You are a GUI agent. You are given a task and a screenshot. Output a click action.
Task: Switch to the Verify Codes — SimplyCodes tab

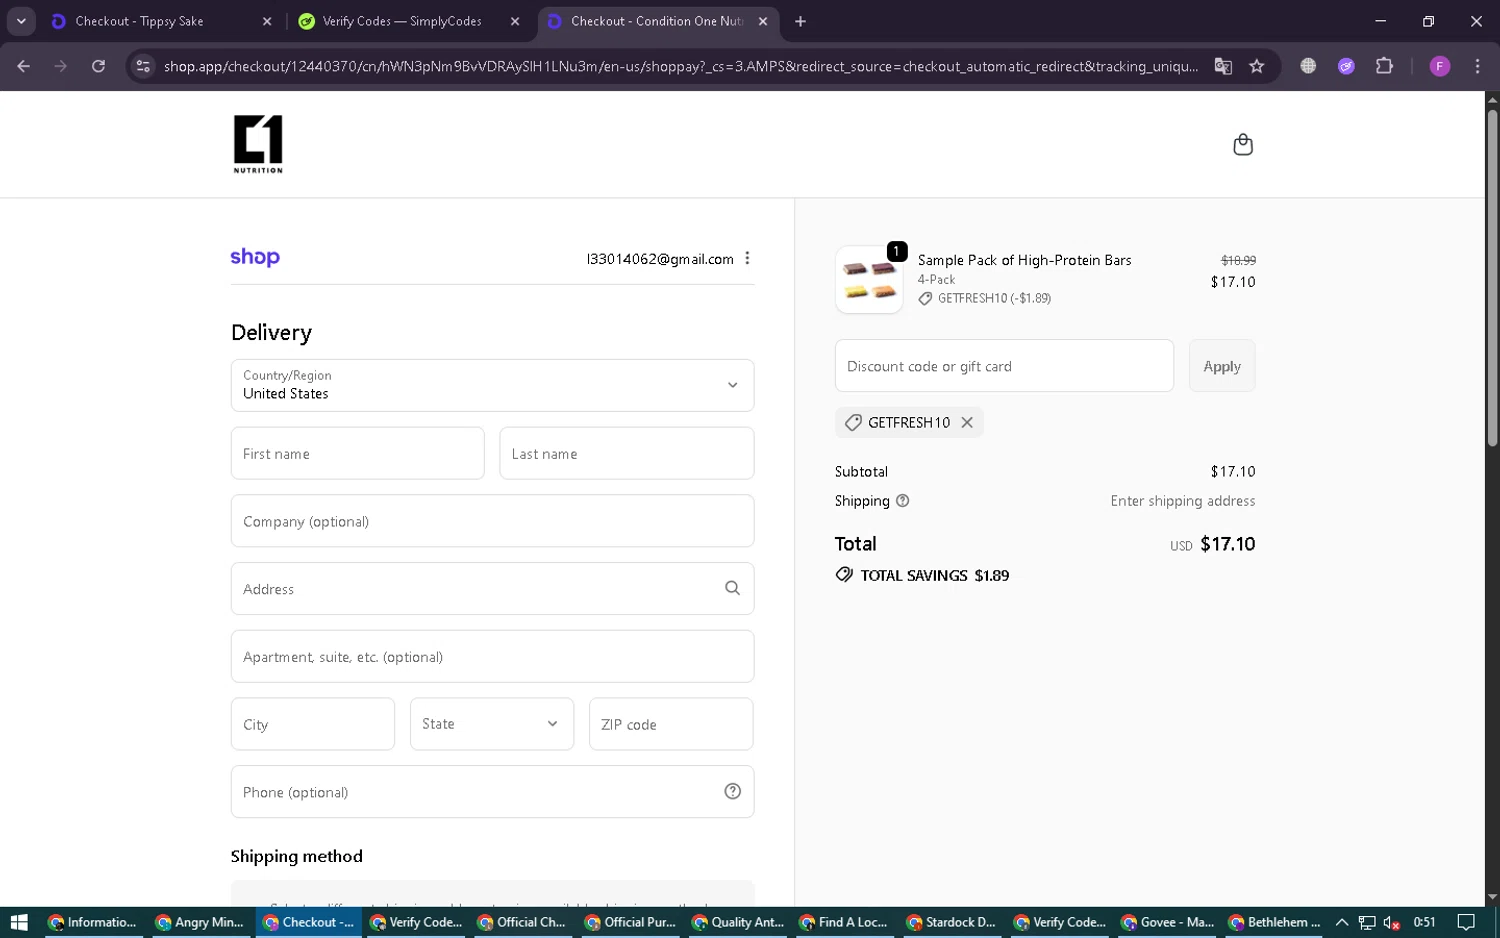(410, 21)
